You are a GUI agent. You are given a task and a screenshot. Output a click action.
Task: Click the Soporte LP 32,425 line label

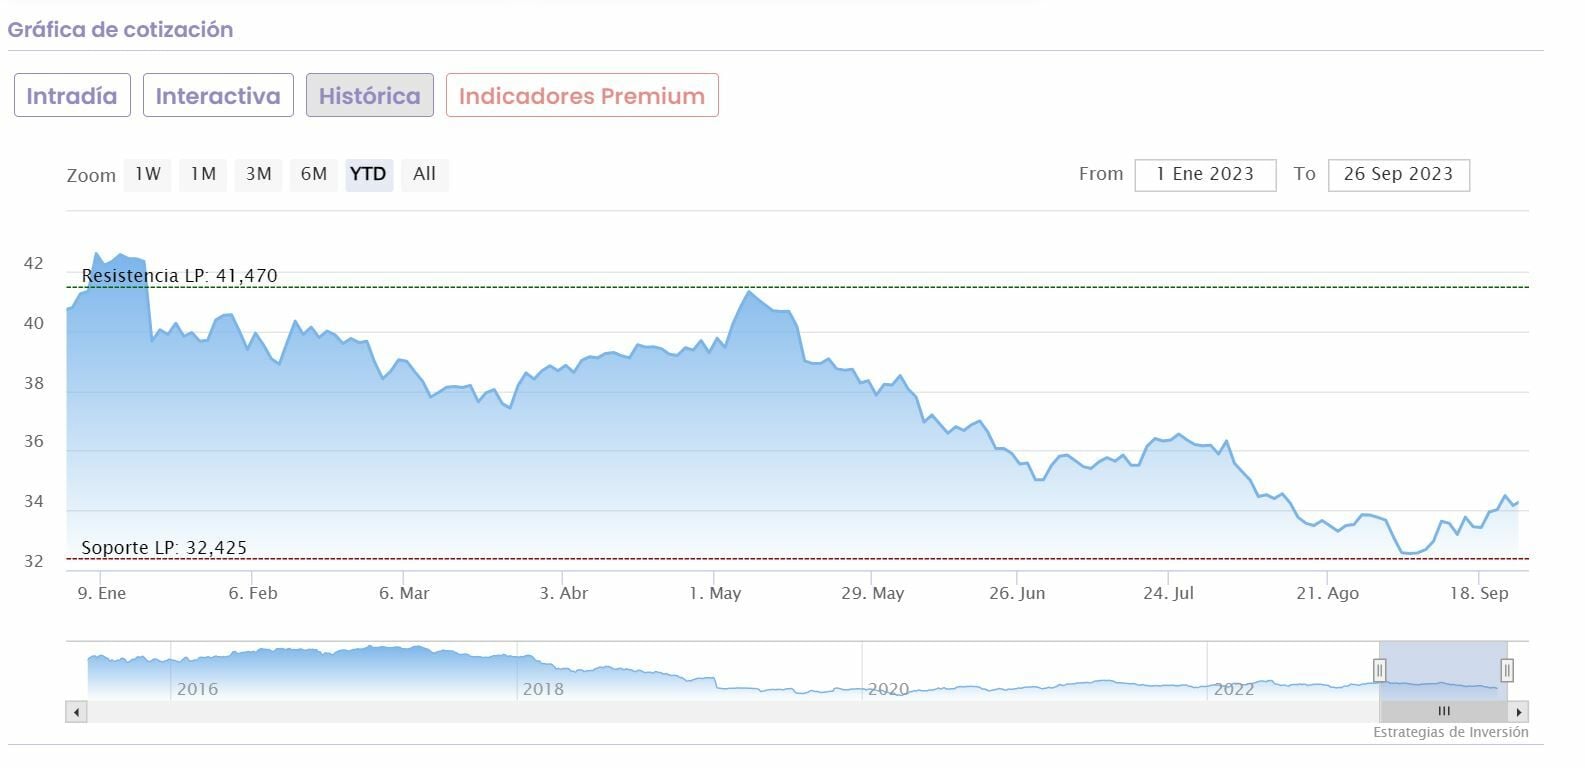point(164,548)
